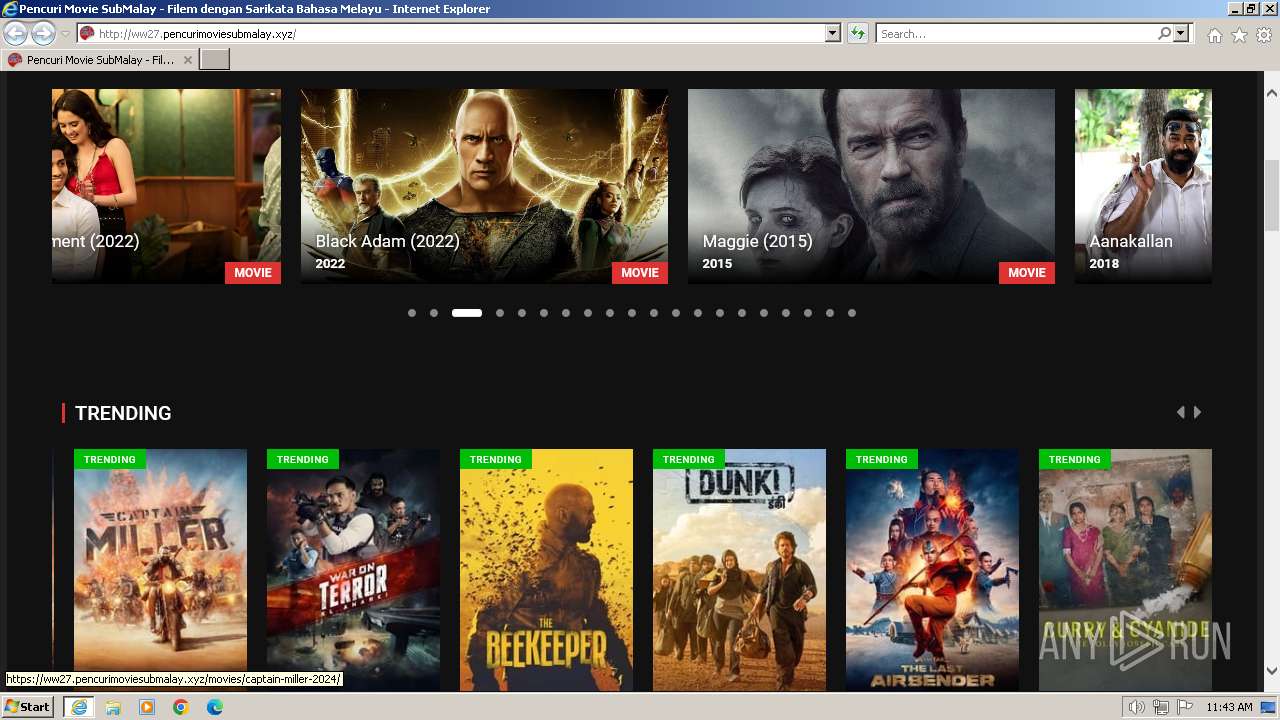Click the 11:43 AM system clock
1280x720 pixels.
point(1229,707)
